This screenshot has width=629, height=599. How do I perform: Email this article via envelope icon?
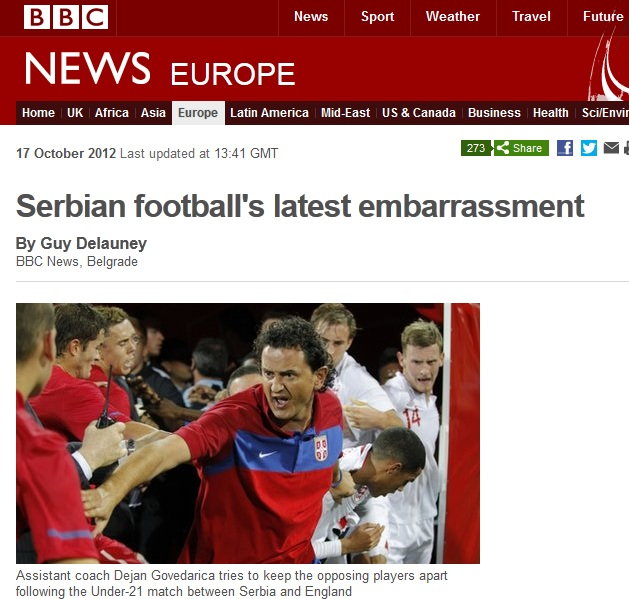click(x=611, y=148)
